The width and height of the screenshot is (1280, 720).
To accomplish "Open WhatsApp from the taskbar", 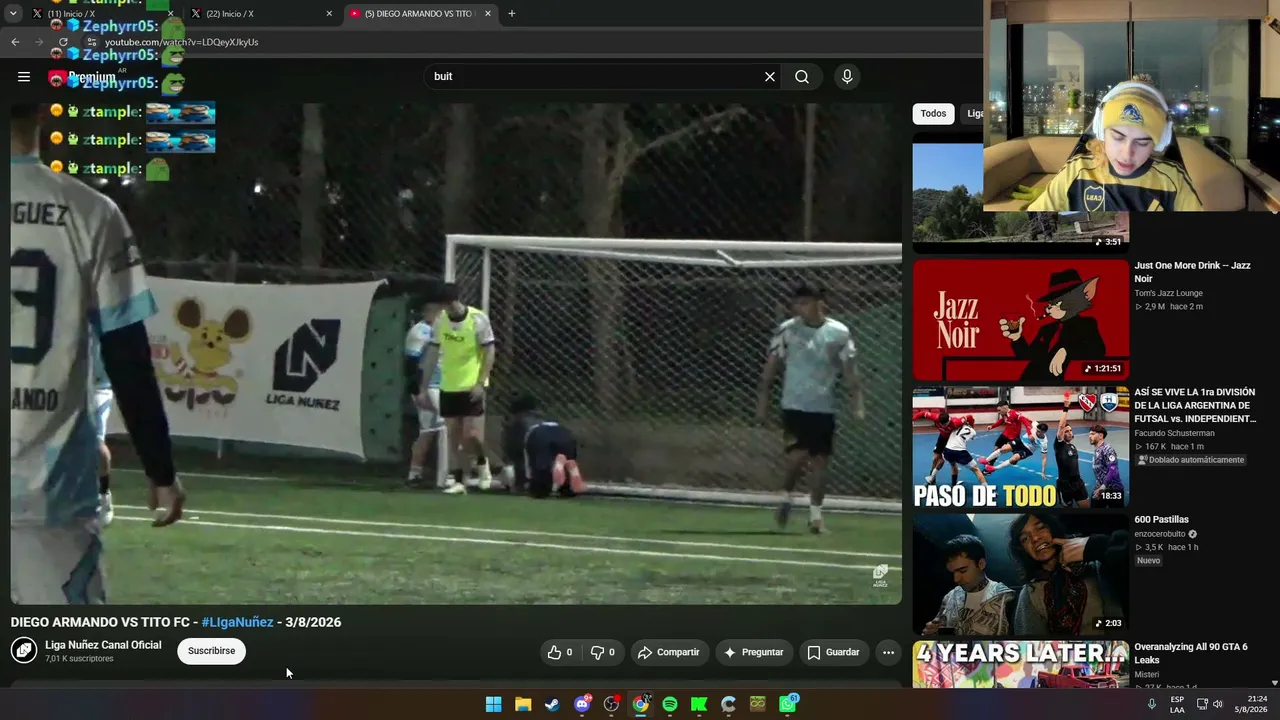I will [788, 704].
